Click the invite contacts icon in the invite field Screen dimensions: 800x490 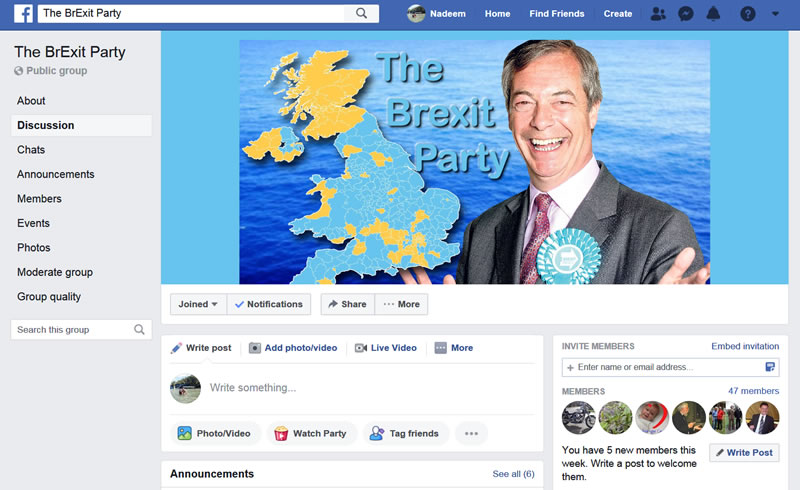coord(770,367)
